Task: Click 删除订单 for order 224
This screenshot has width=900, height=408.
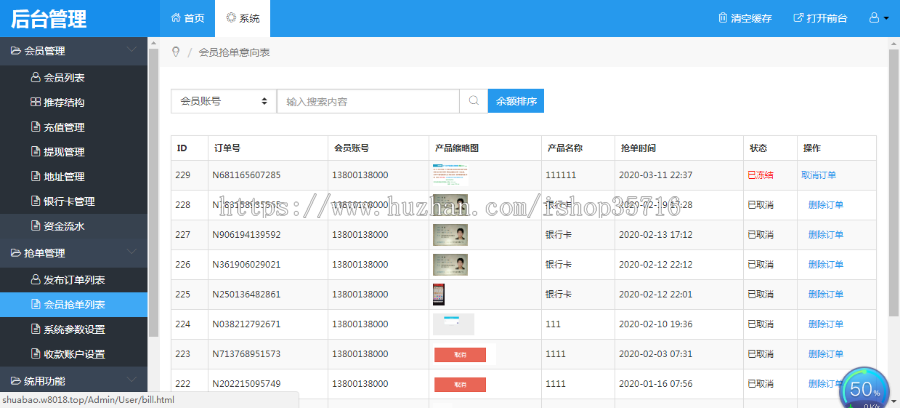Action: 826,324
